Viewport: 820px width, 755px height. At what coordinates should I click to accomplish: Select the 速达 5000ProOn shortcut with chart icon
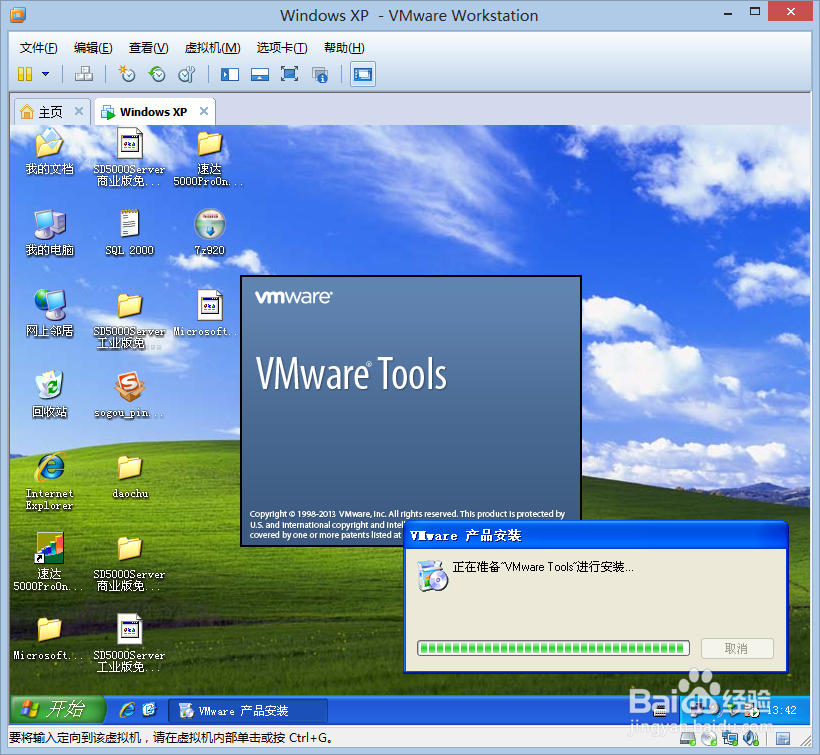[48, 562]
